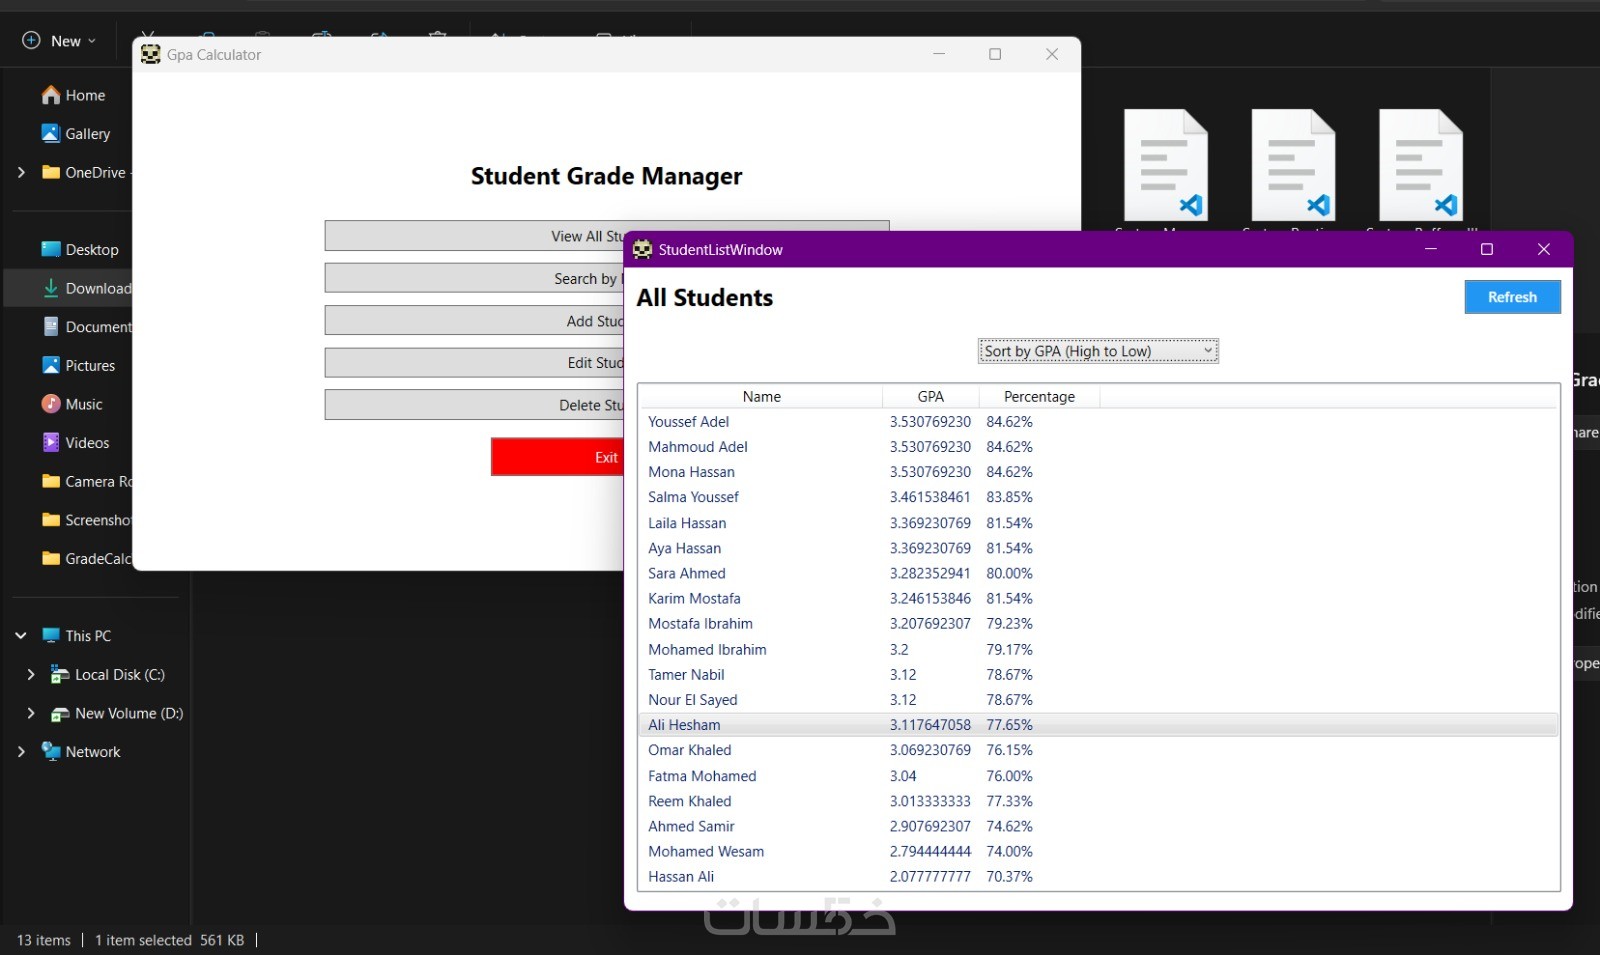Open the New menu in File Explorer
The height and width of the screenshot is (955, 1600).
point(59,41)
